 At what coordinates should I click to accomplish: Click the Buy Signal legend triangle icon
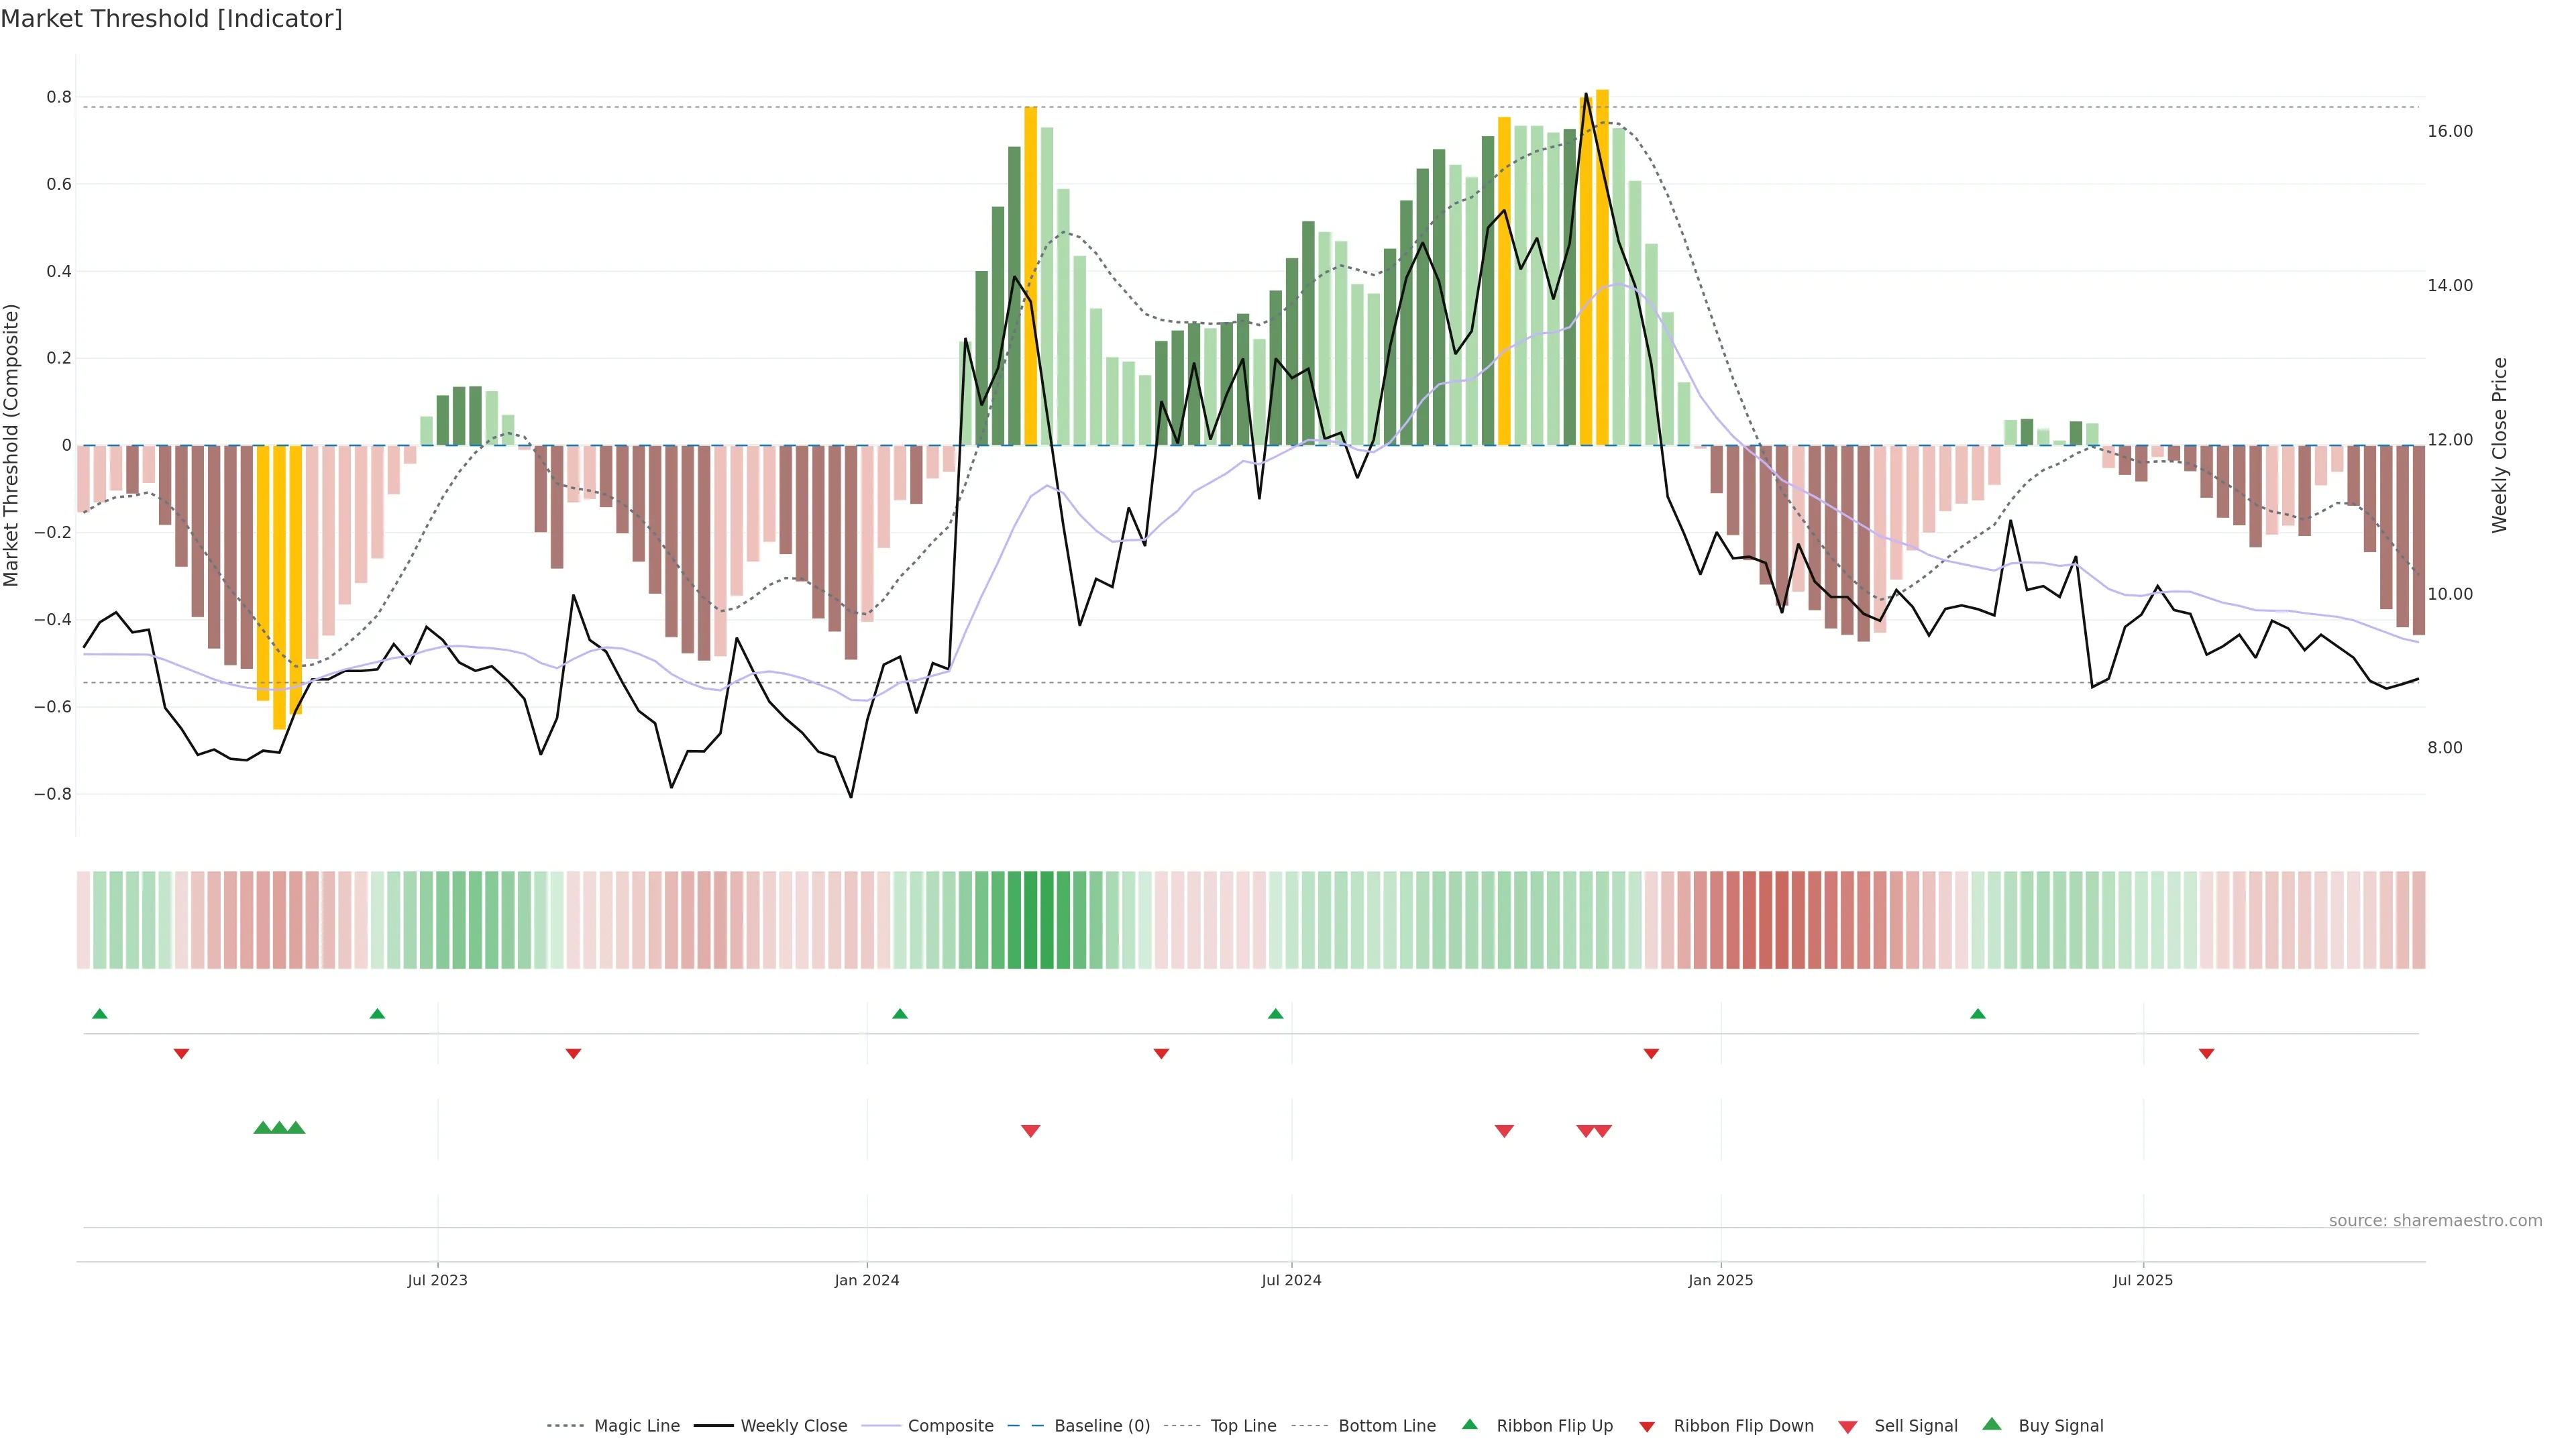click(1992, 1424)
